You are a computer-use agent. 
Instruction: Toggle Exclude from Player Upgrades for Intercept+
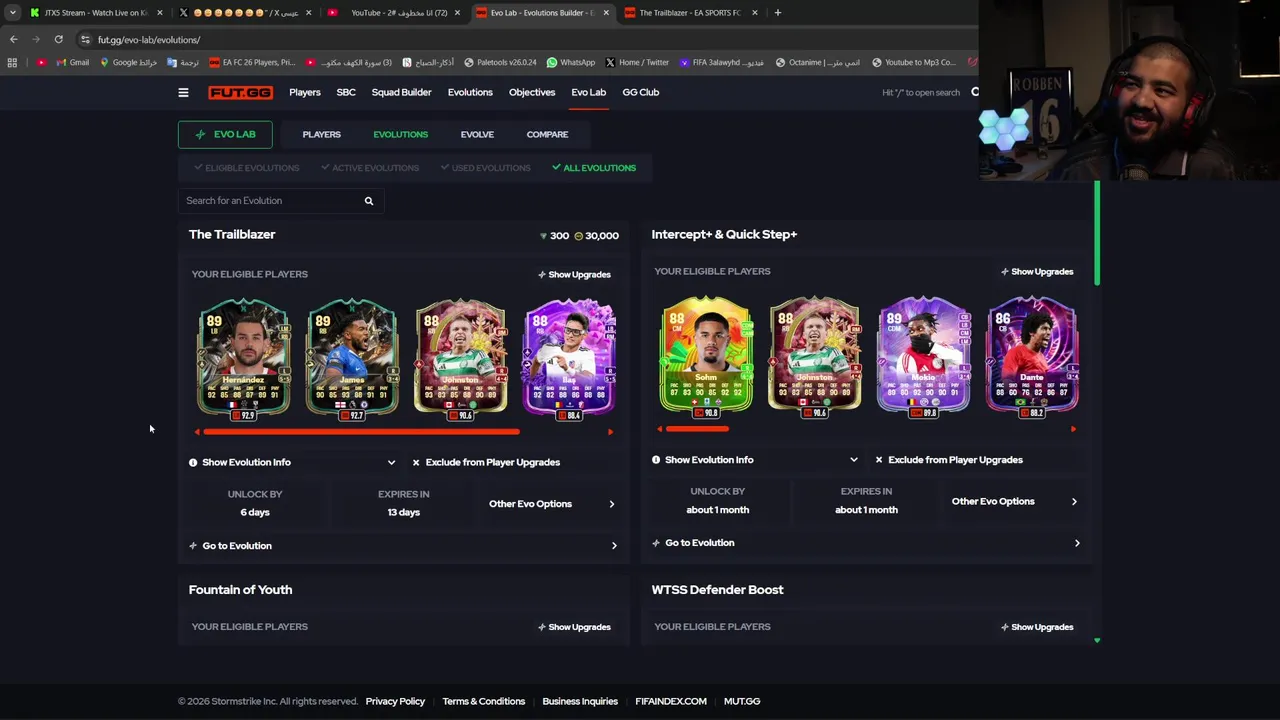[949, 460]
